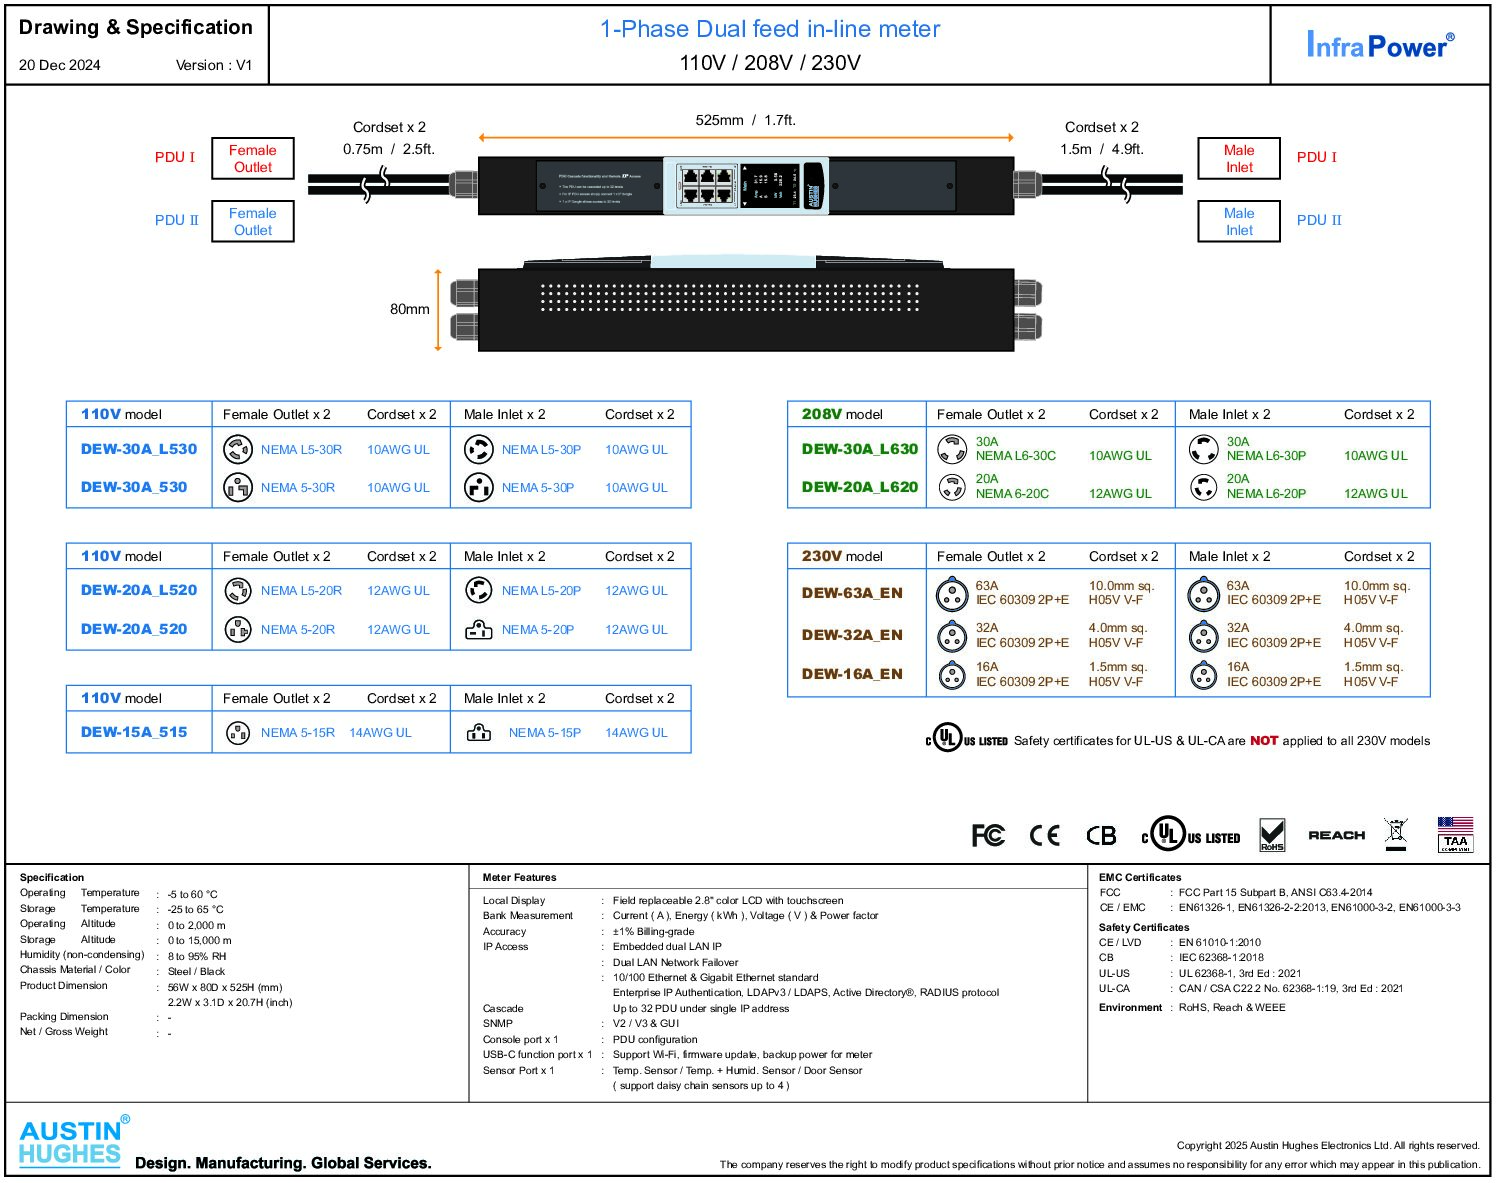The image size is (1497, 1183).
Task: Click NEMA 5-20P plug symbol
Action: click(479, 630)
